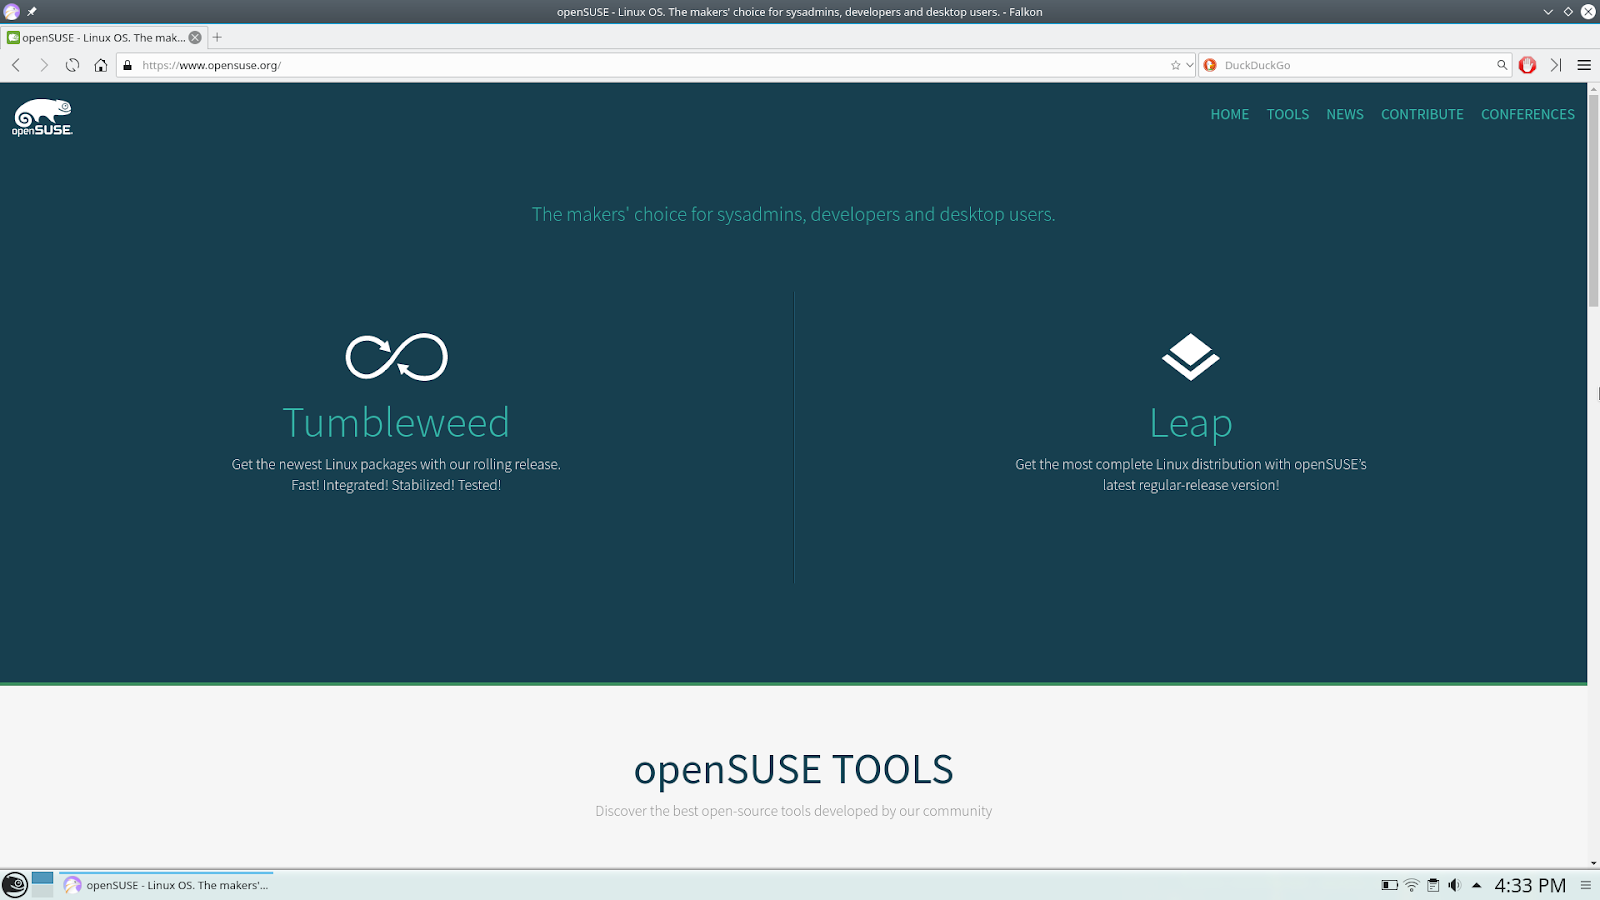The width and height of the screenshot is (1600, 900).
Task: Open the battery status tray icon
Action: (x=1390, y=885)
